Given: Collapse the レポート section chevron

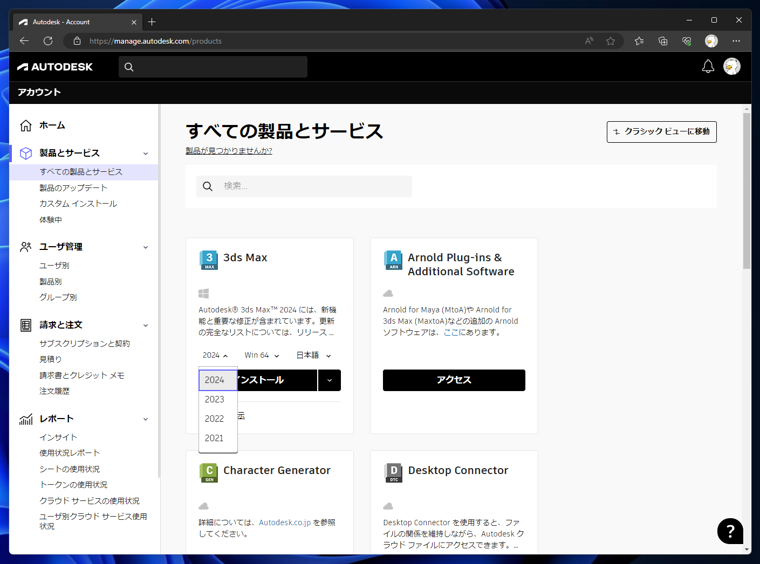Looking at the screenshot, I should tap(145, 419).
